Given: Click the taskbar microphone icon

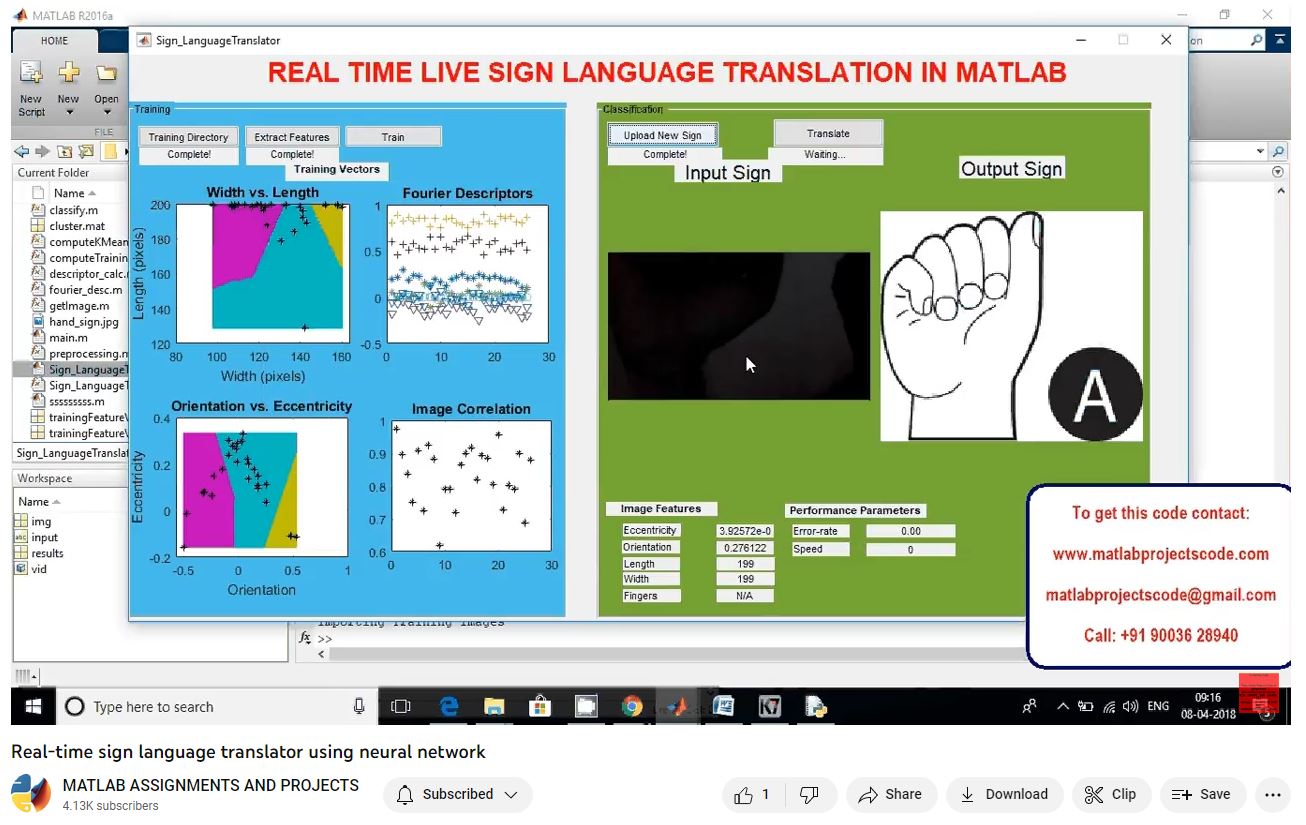Looking at the screenshot, I should click(359, 706).
